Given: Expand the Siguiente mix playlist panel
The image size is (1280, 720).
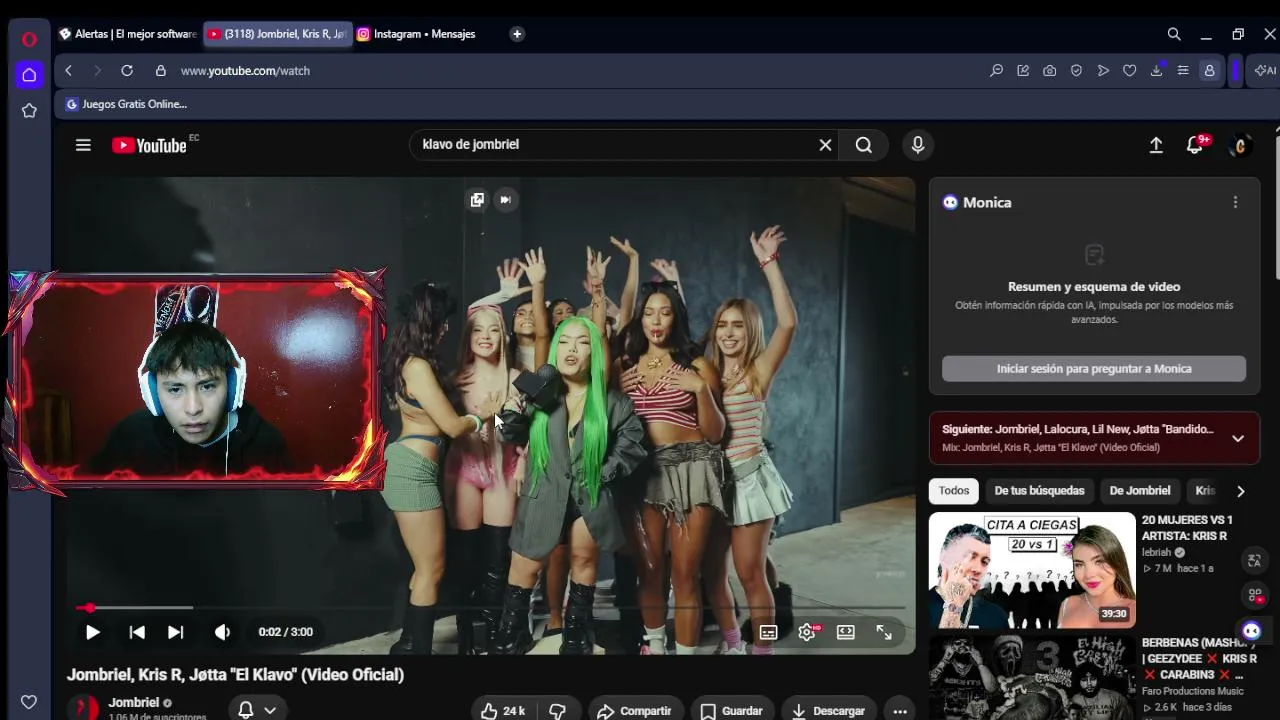Looking at the screenshot, I should 1238,438.
